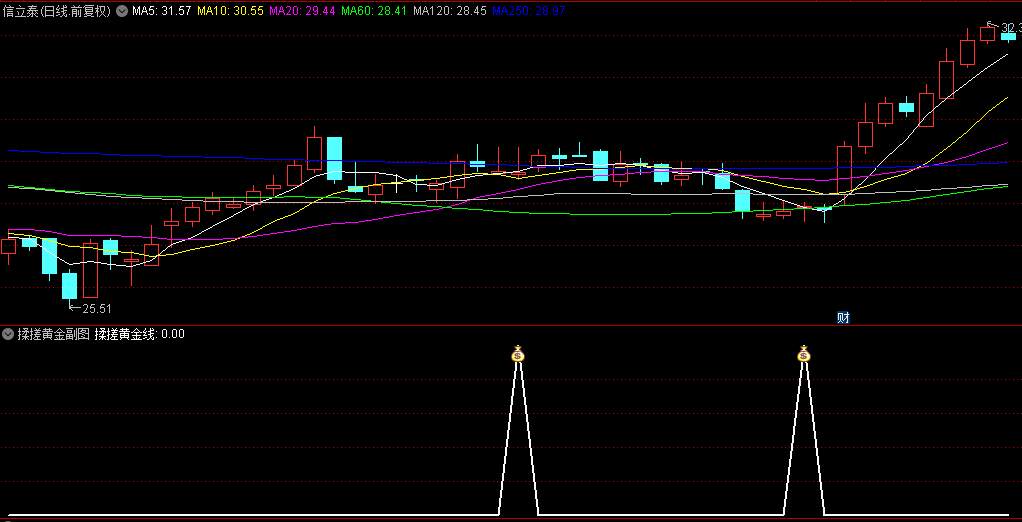The width and height of the screenshot is (1022, 522).
Task: Select the MA120: 28.45 label
Action: tap(450, 10)
